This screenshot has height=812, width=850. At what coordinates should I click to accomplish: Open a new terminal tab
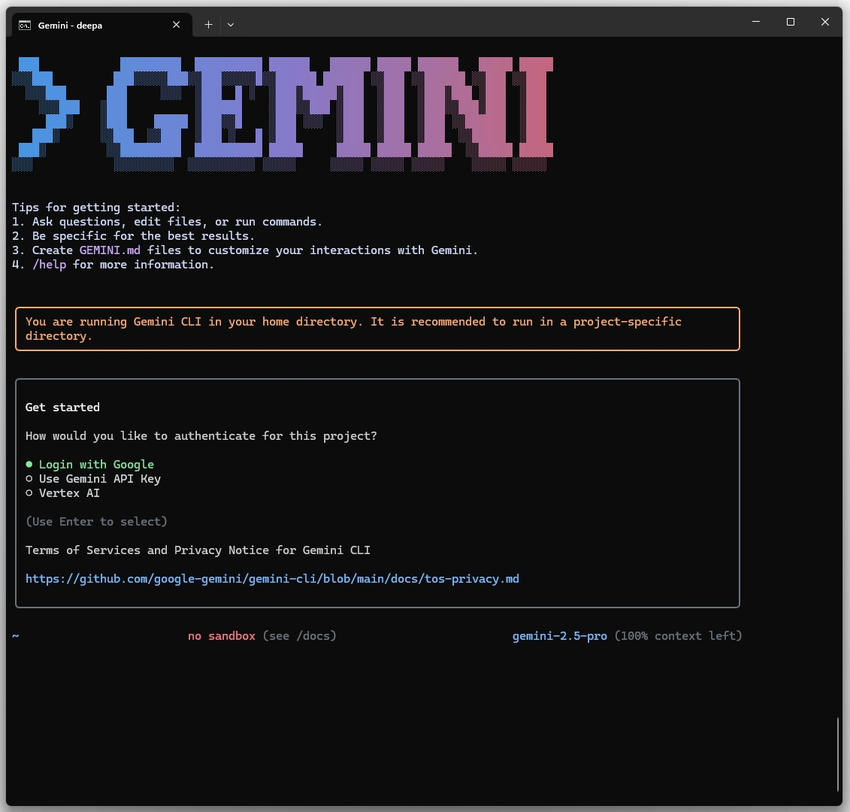pyautogui.click(x=208, y=24)
